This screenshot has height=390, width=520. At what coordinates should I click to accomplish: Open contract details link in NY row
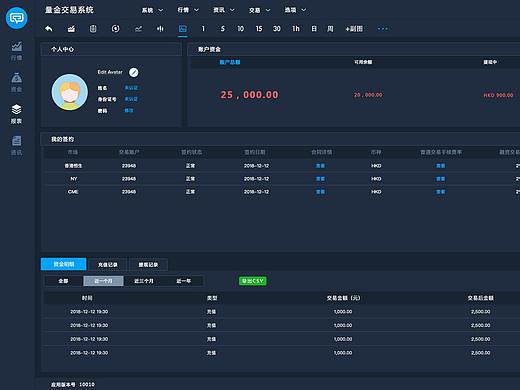pos(320,179)
